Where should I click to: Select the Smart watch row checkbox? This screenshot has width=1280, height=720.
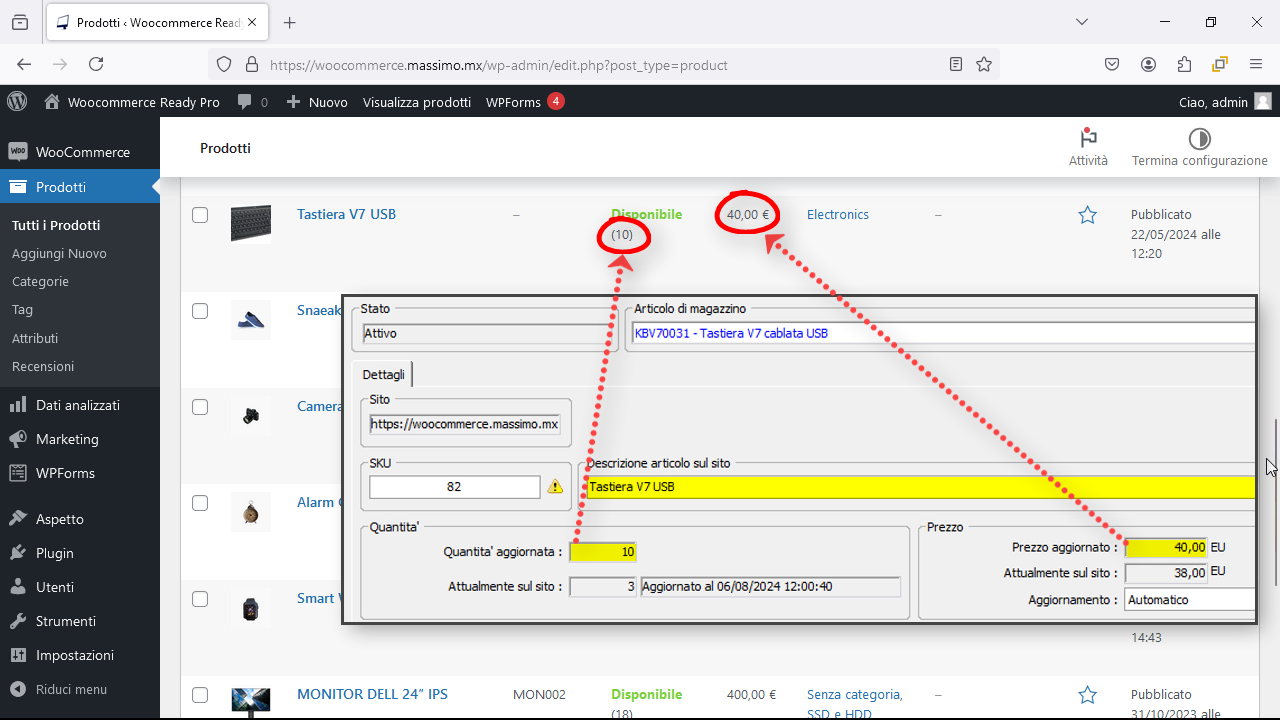[200, 599]
